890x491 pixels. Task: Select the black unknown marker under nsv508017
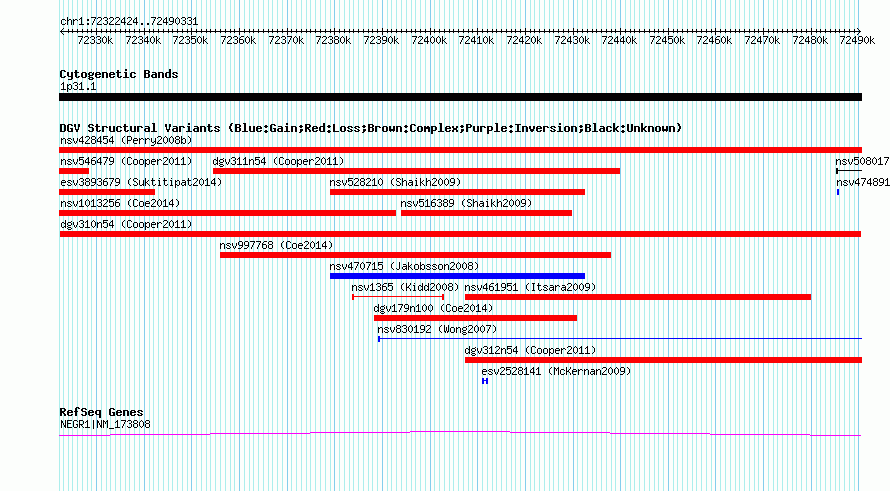(849, 171)
